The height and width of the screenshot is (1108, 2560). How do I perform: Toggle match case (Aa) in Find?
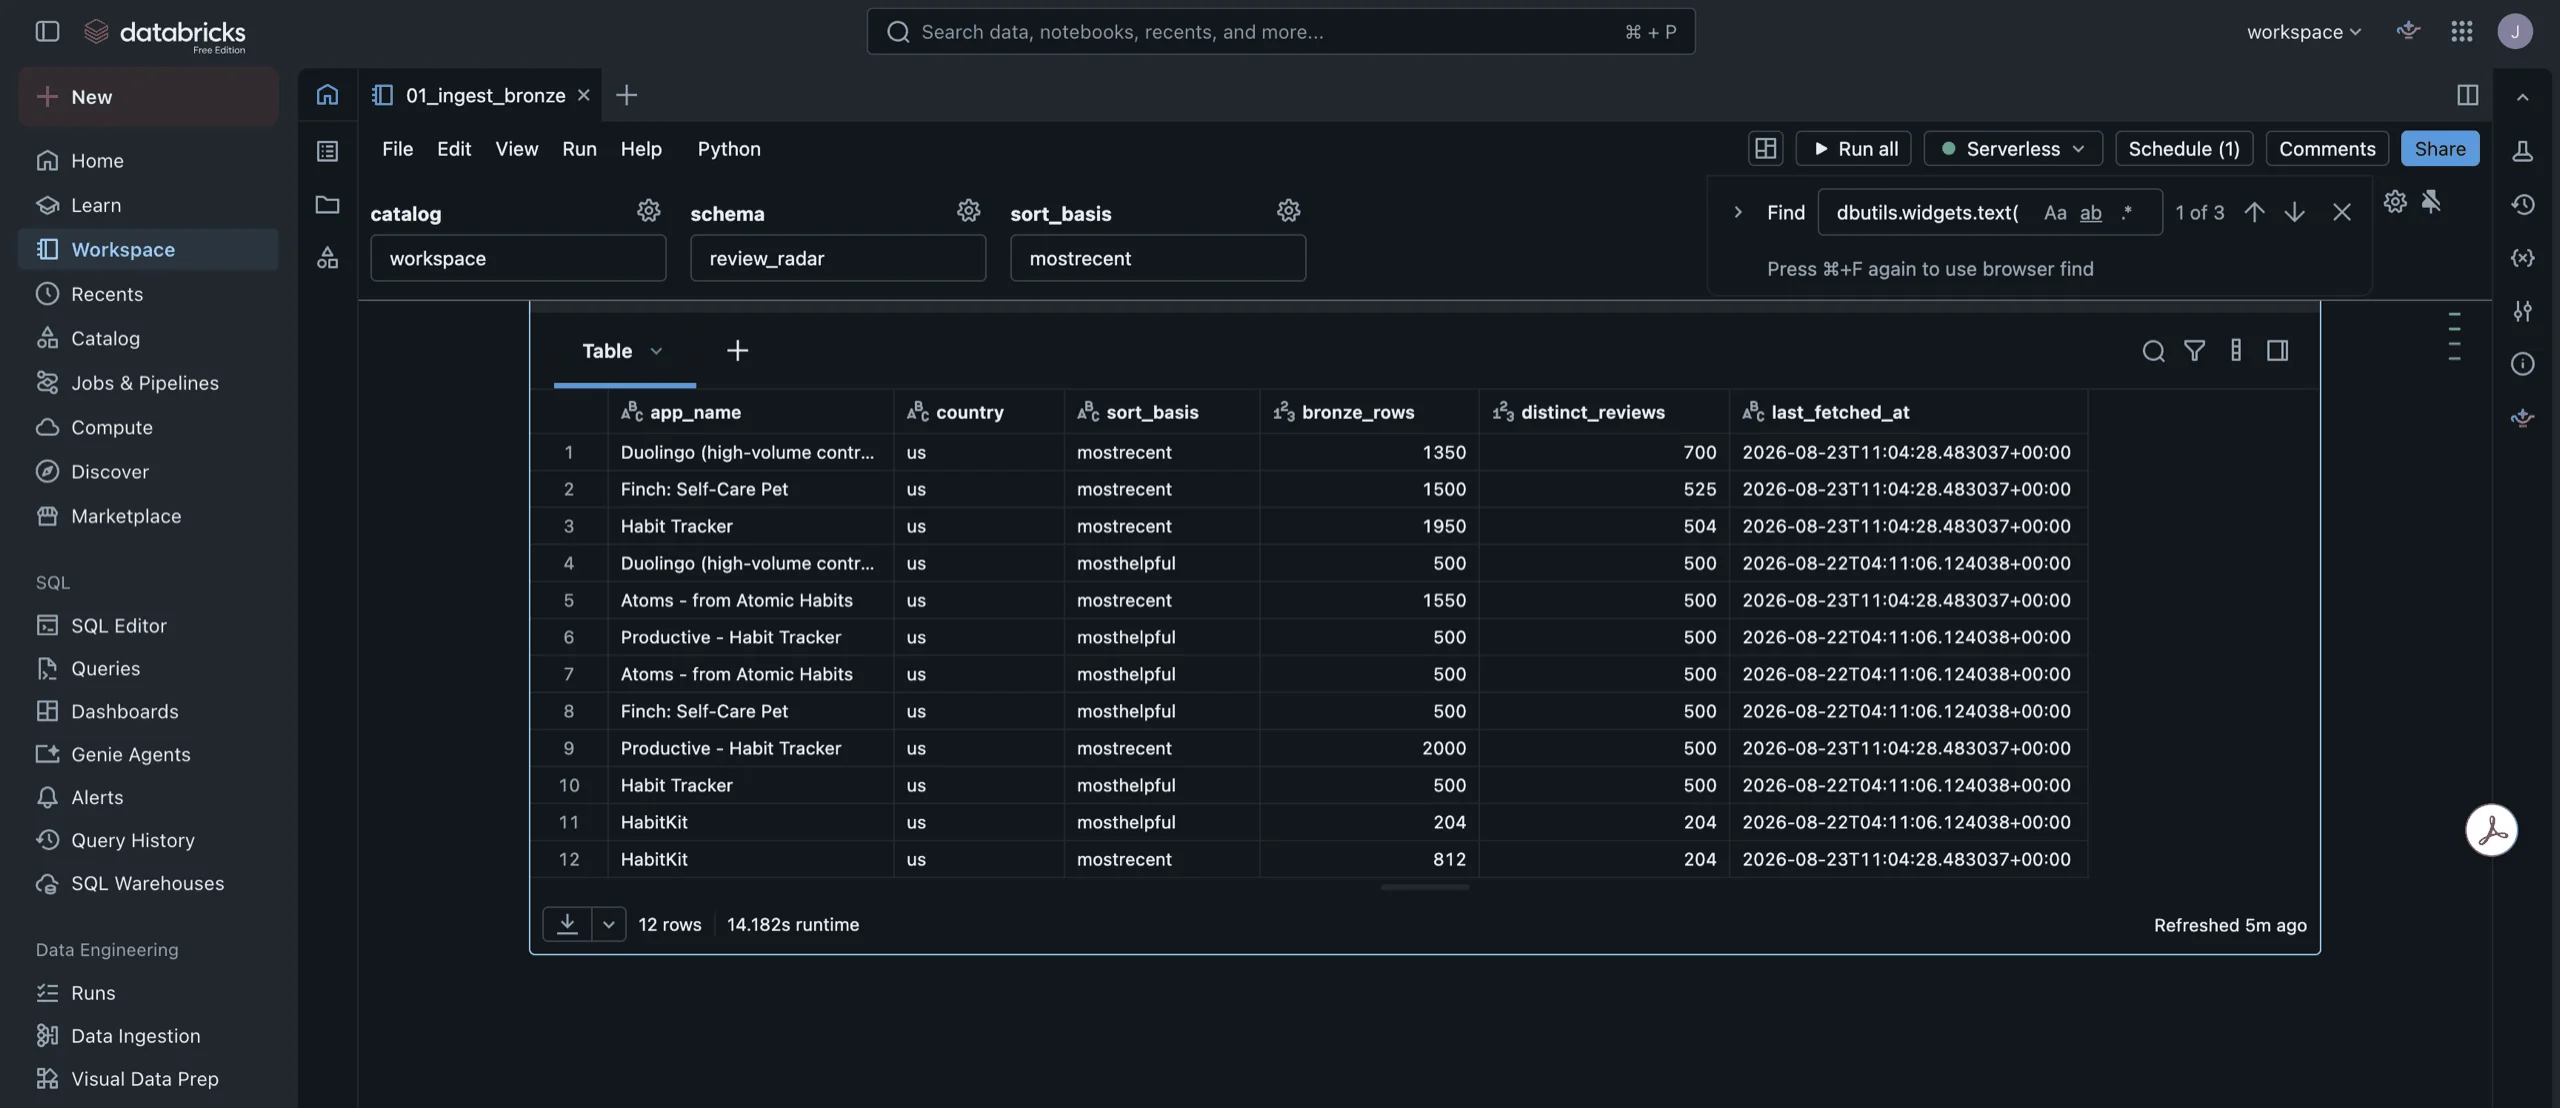[x=2054, y=212]
